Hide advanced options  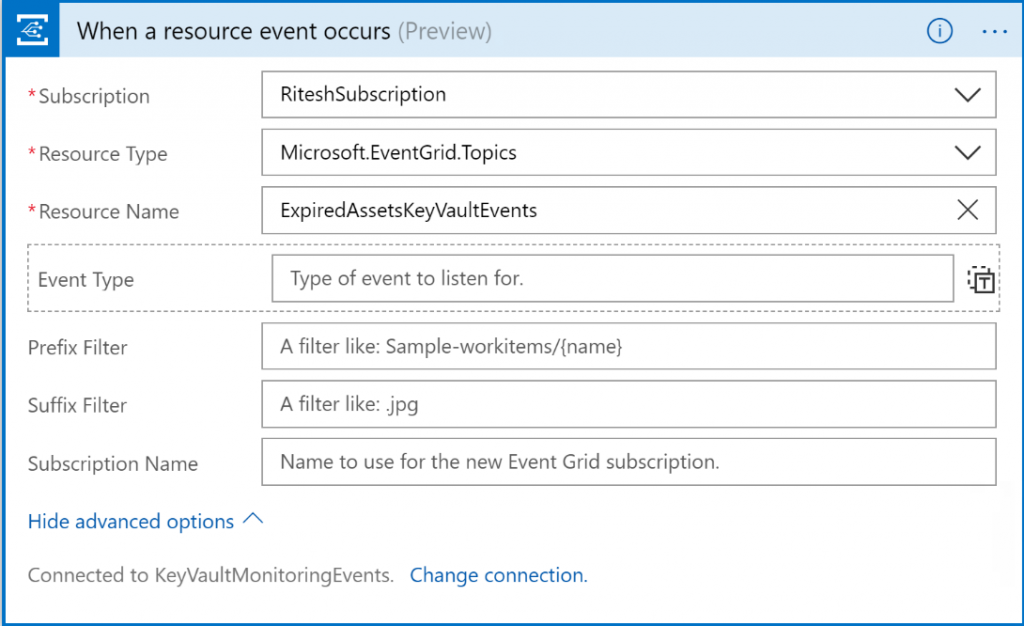point(131,522)
